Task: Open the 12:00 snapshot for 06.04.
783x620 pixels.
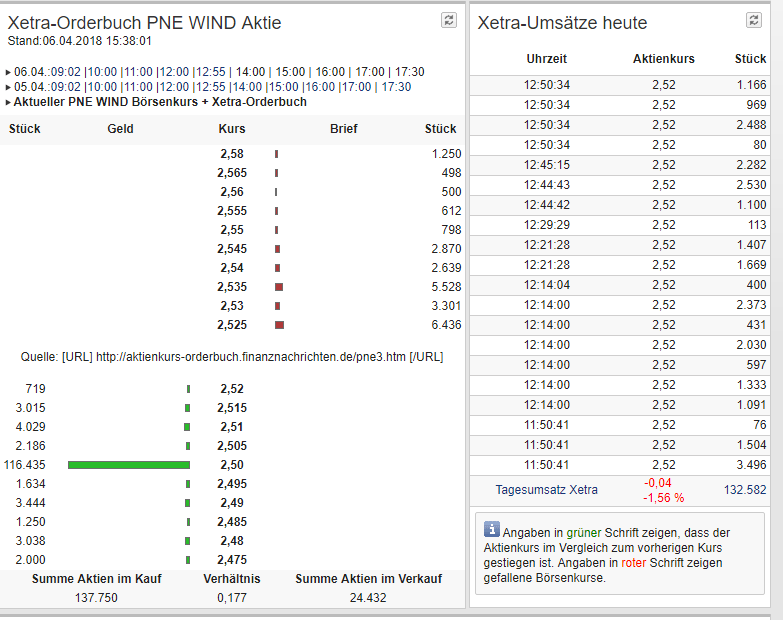Action: tap(174, 72)
